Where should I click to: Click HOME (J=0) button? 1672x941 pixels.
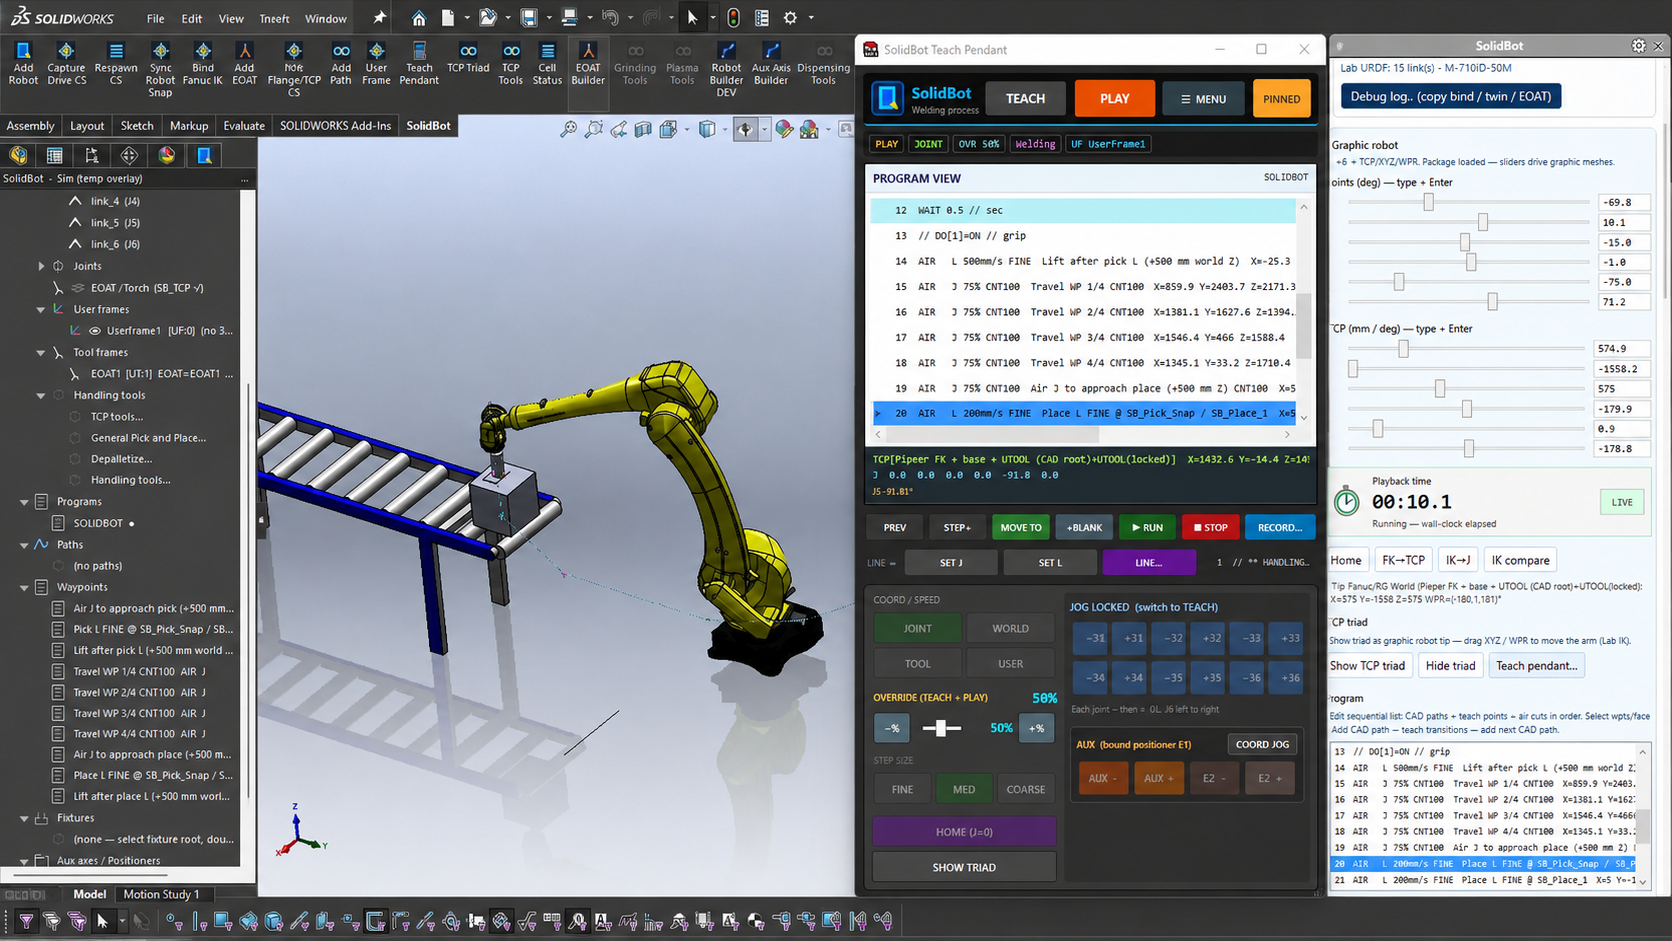[x=964, y=832]
